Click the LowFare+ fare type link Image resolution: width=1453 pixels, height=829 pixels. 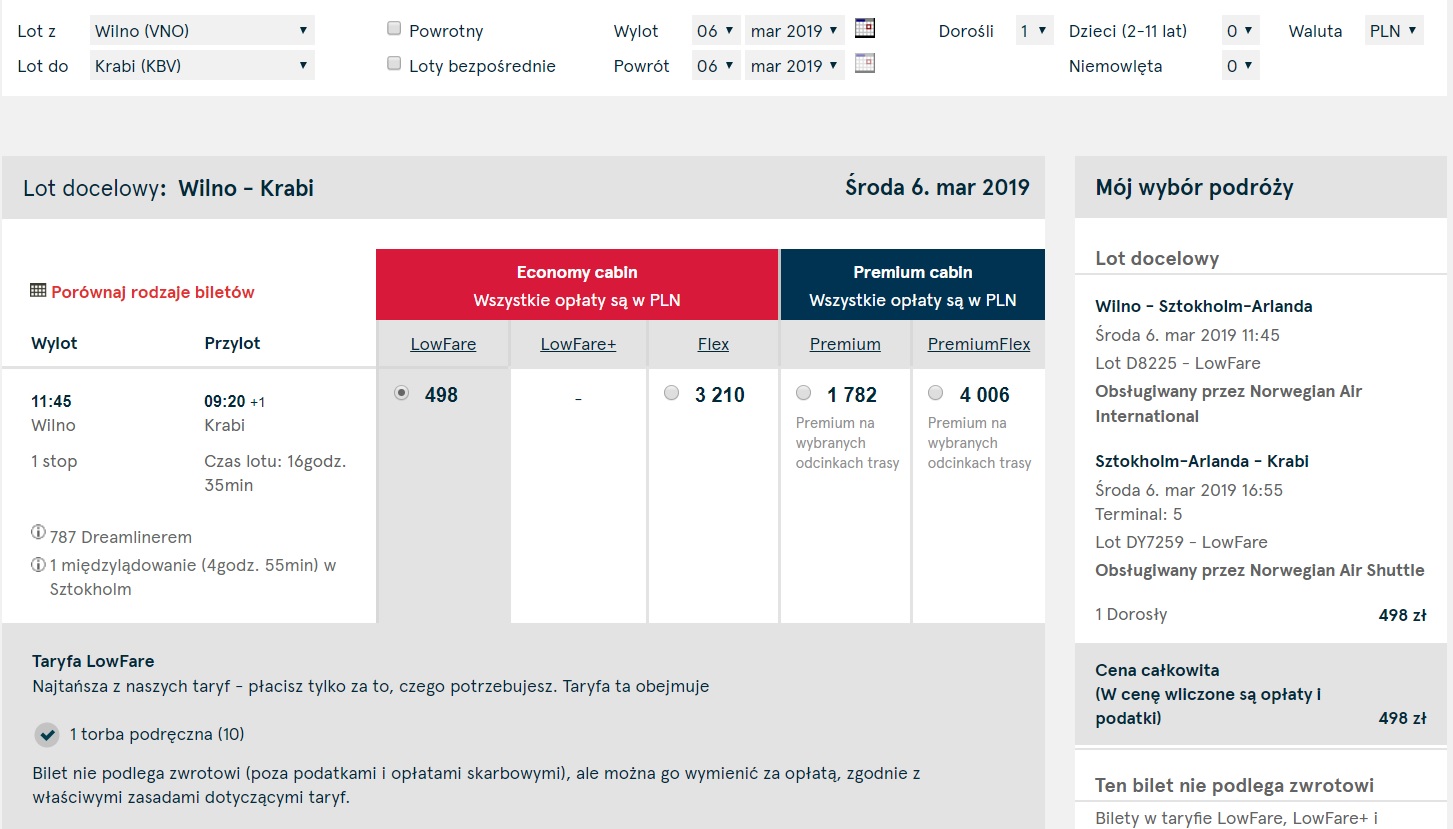579,344
